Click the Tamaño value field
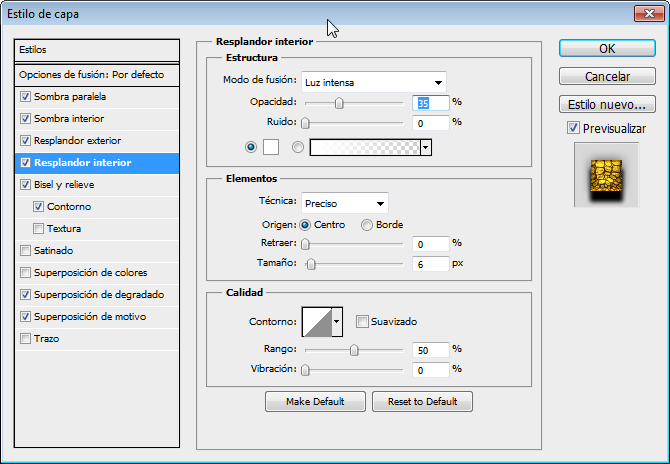The width and height of the screenshot is (670, 464). pos(431,264)
